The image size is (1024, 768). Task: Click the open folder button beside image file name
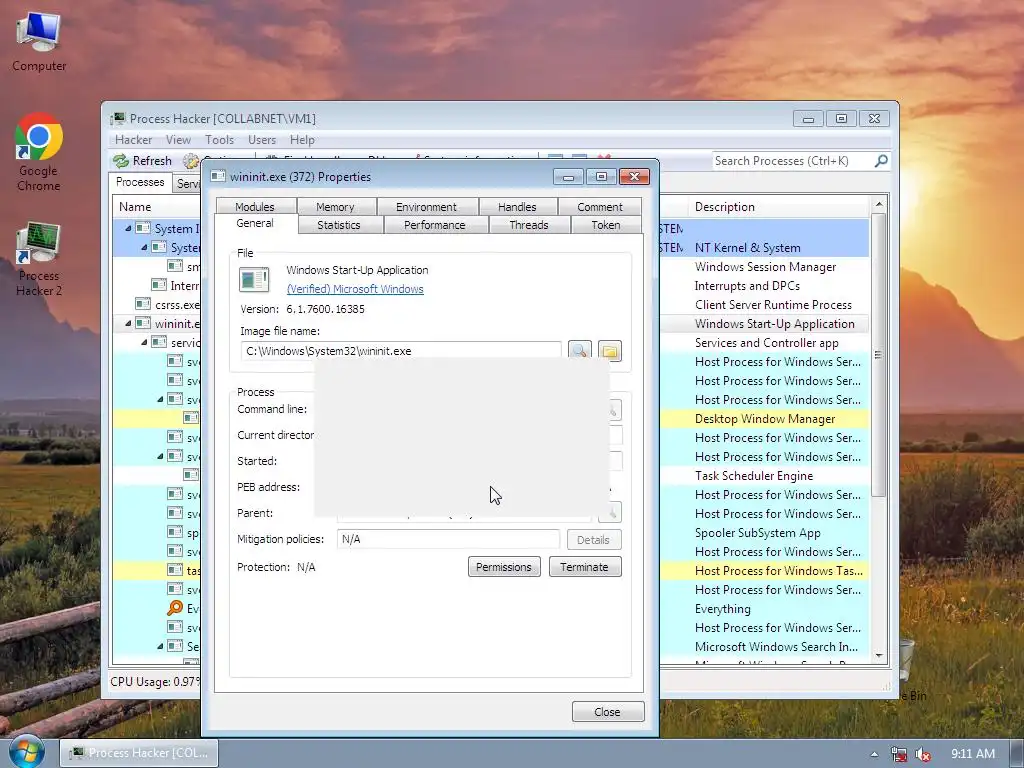tap(609, 351)
